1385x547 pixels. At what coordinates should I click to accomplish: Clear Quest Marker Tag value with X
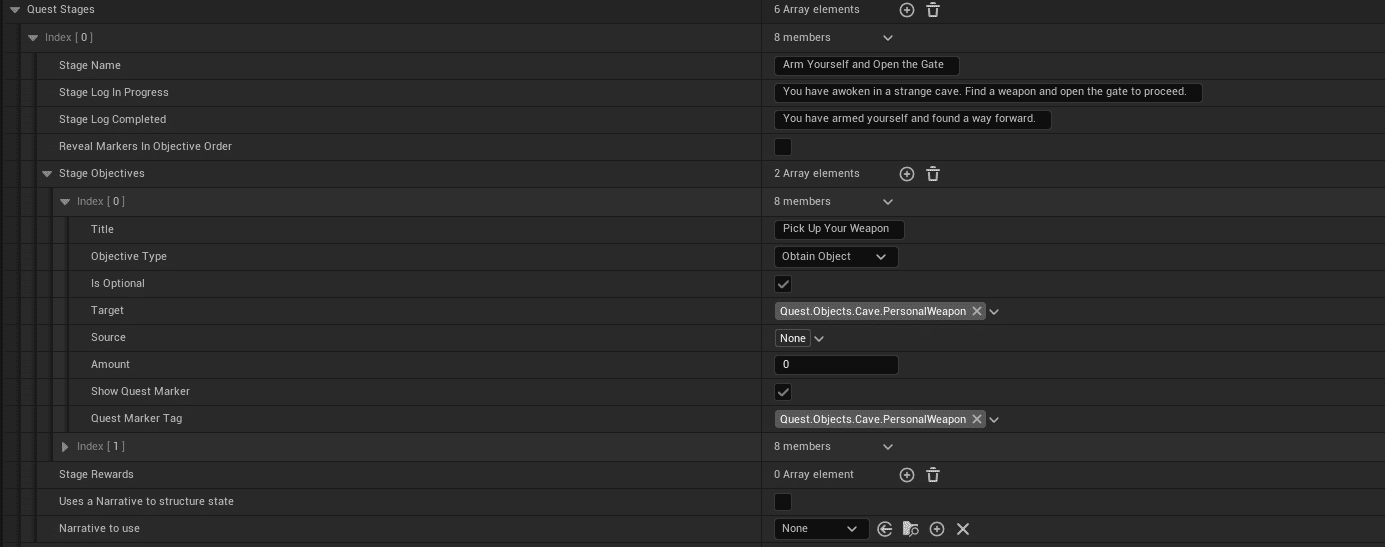[x=977, y=419]
